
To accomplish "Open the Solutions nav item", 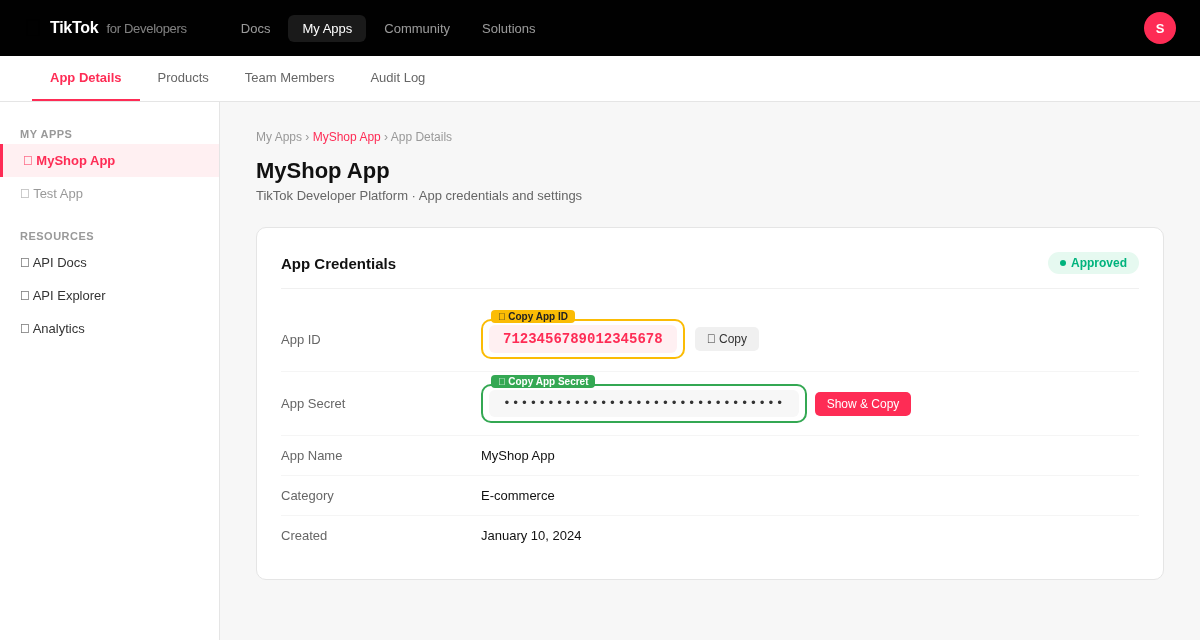I will pos(509,28).
